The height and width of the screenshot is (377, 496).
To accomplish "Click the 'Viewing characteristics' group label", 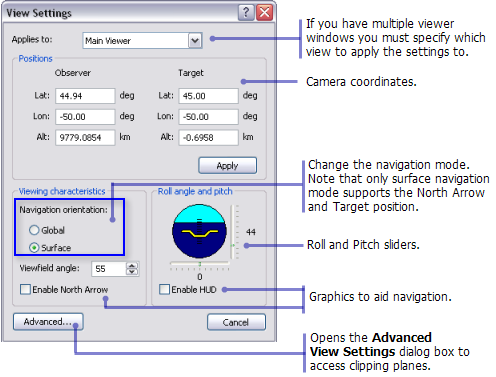I will pyautogui.click(x=62, y=191).
